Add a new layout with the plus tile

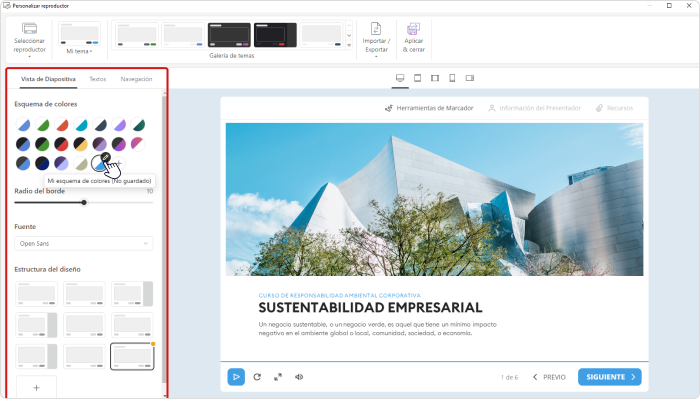click(x=37, y=387)
